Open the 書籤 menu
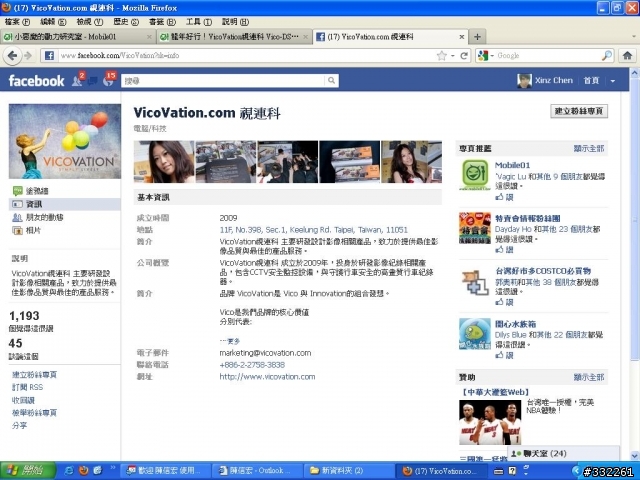The width and height of the screenshot is (640, 480). 162,22
